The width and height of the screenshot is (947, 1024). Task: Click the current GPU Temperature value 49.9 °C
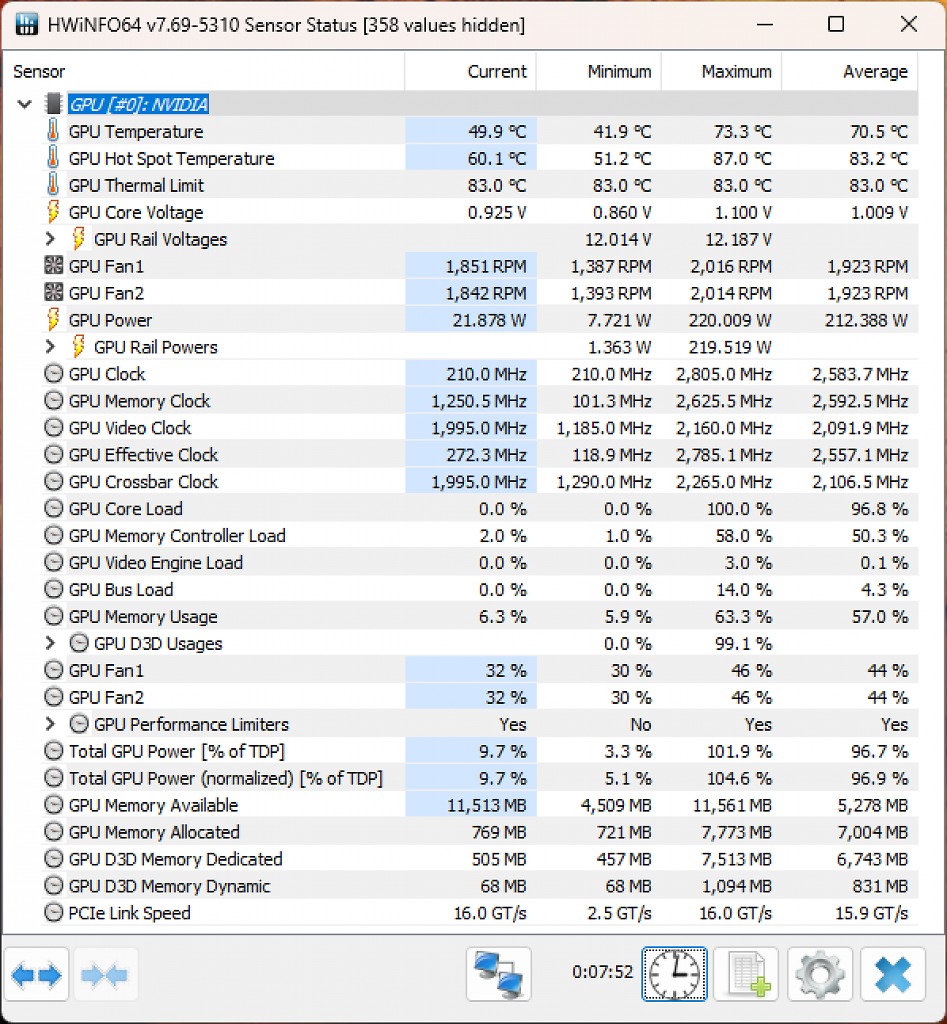pos(497,131)
